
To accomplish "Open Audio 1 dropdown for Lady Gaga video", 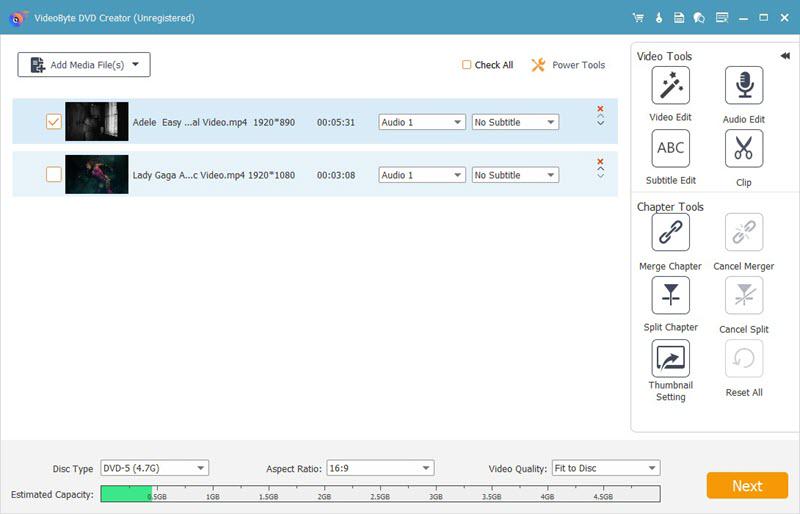I will tap(421, 175).
